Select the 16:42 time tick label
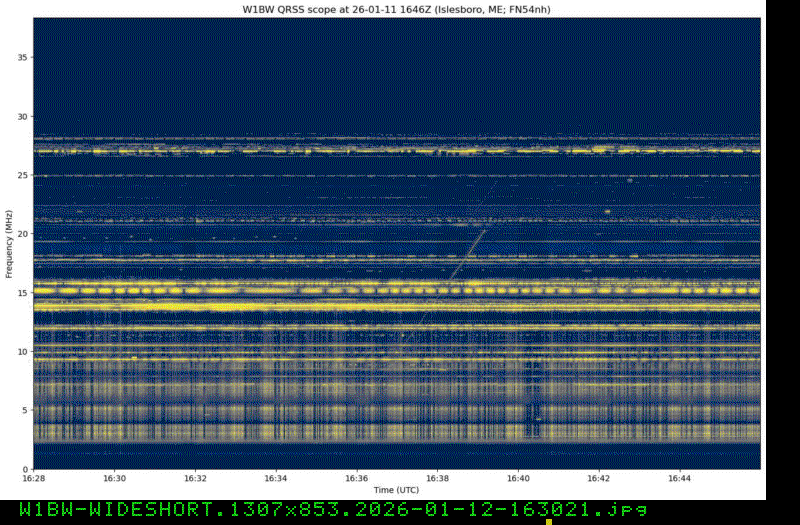This screenshot has height=525, width=800. [598, 479]
